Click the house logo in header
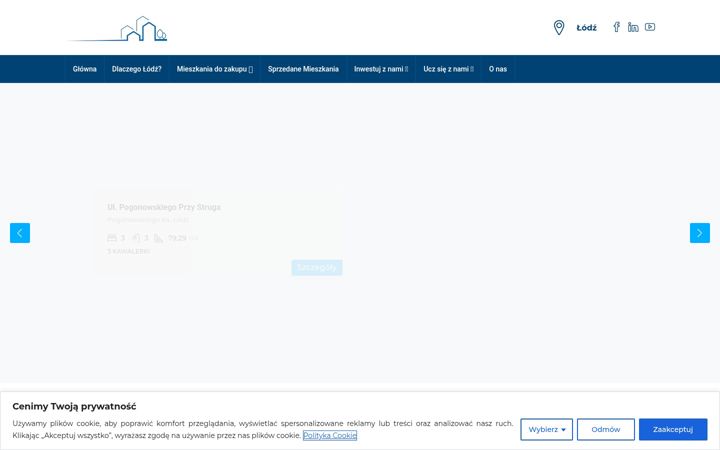 (x=118, y=28)
